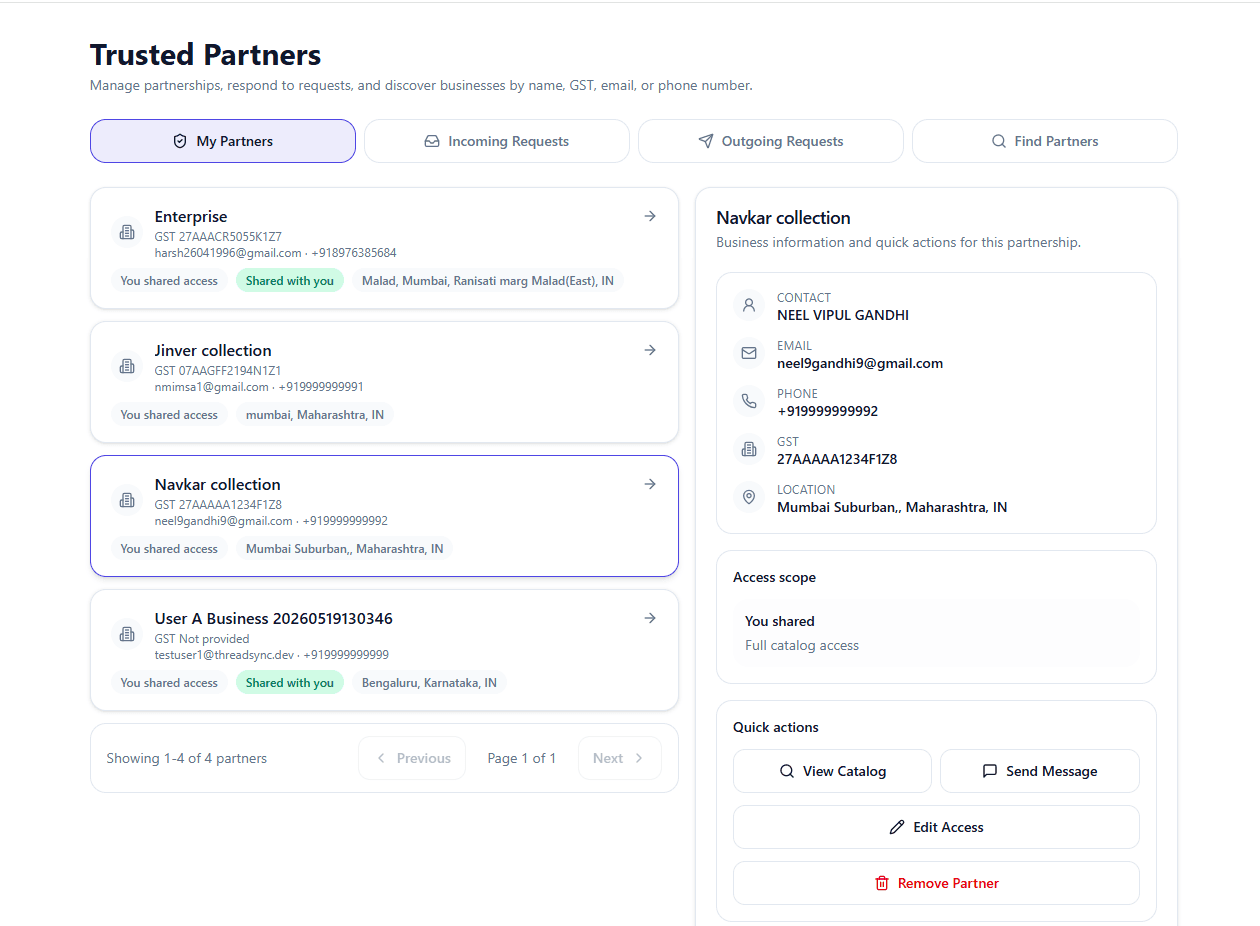Image resolution: width=1260 pixels, height=926 pixels.
Task: Click the red Remove Partner button
Action: point(936,883)
